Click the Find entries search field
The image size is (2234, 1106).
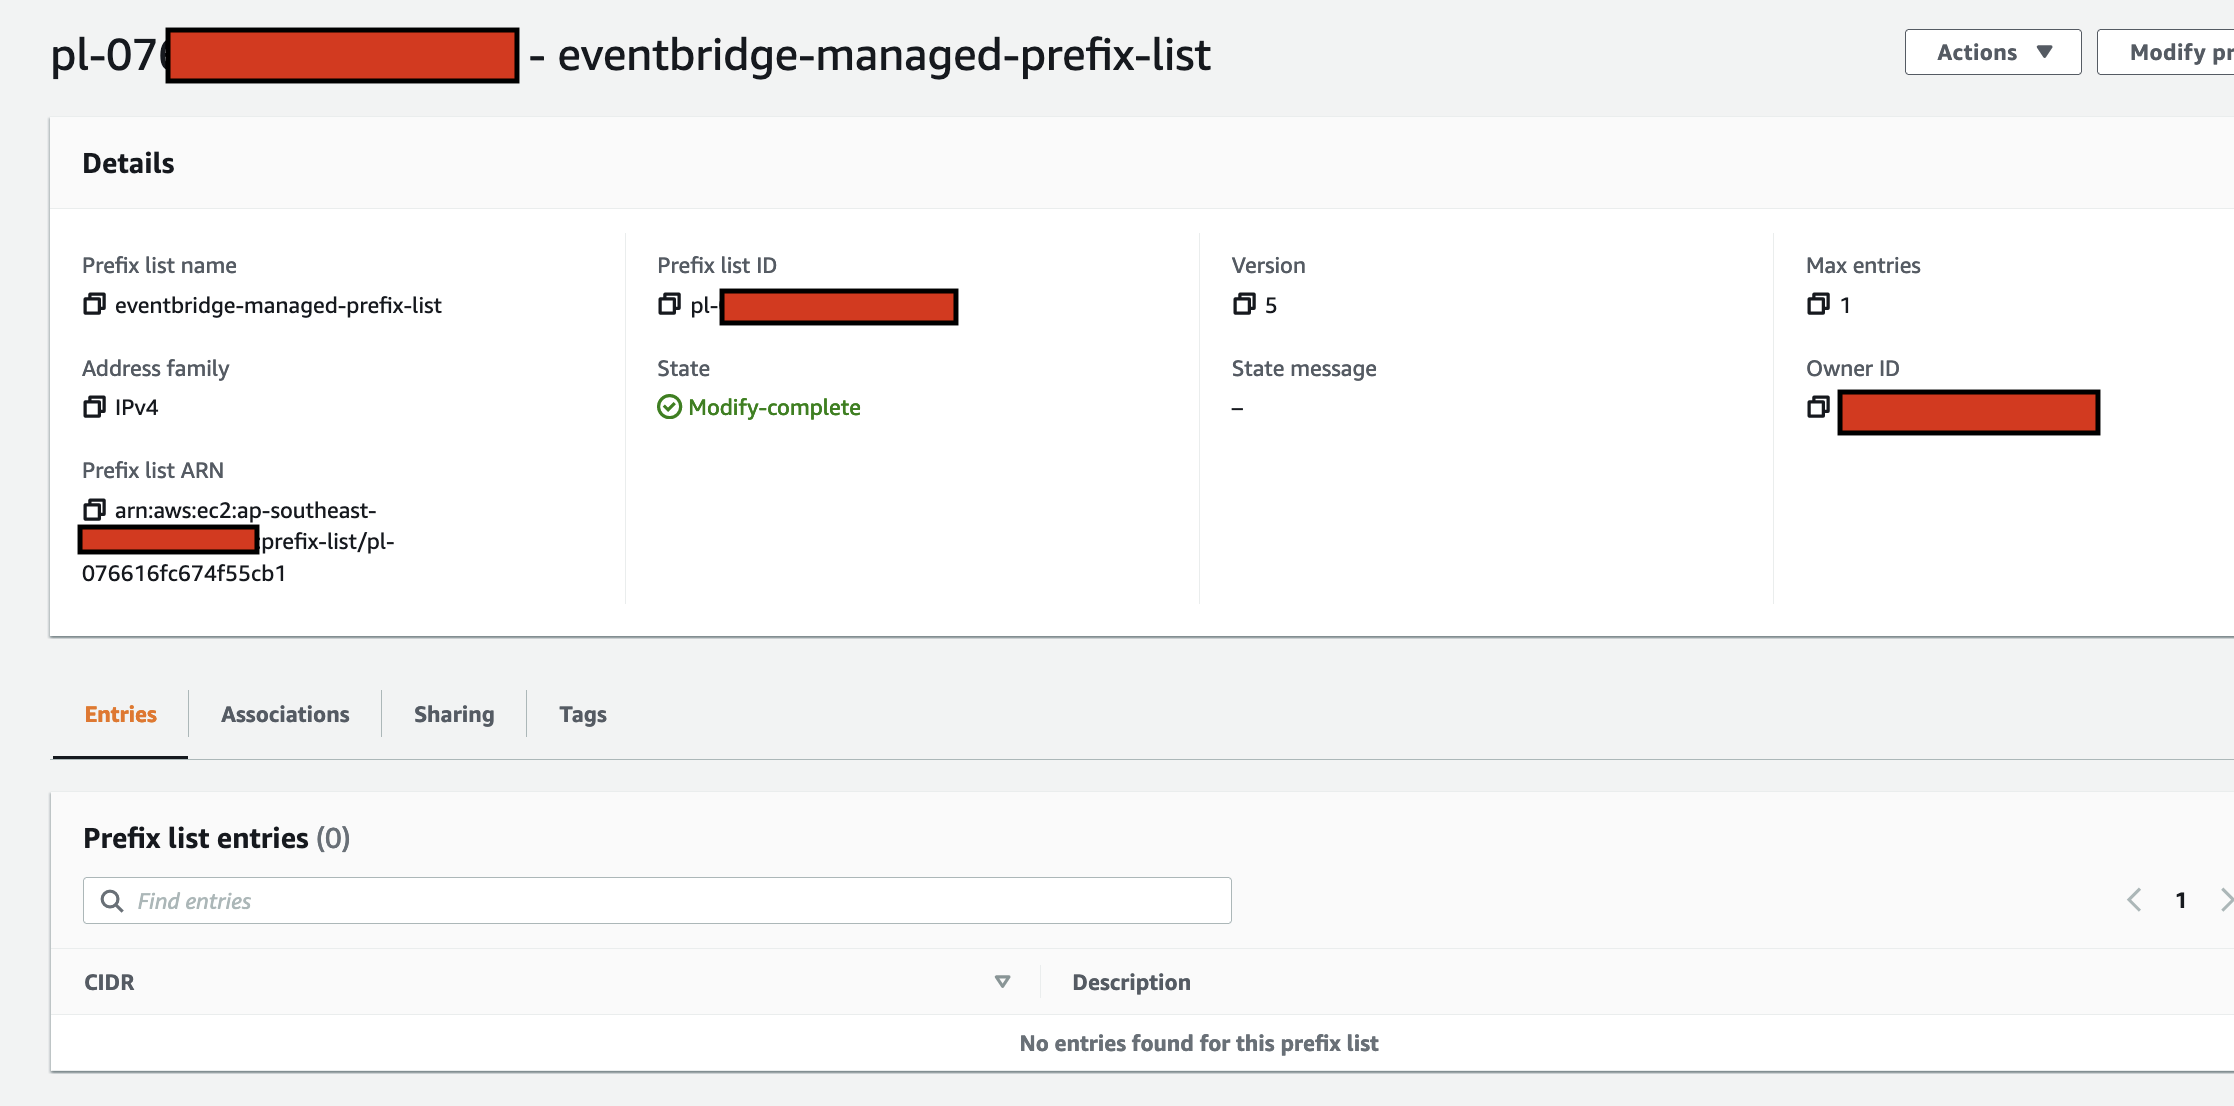(657, 901)
